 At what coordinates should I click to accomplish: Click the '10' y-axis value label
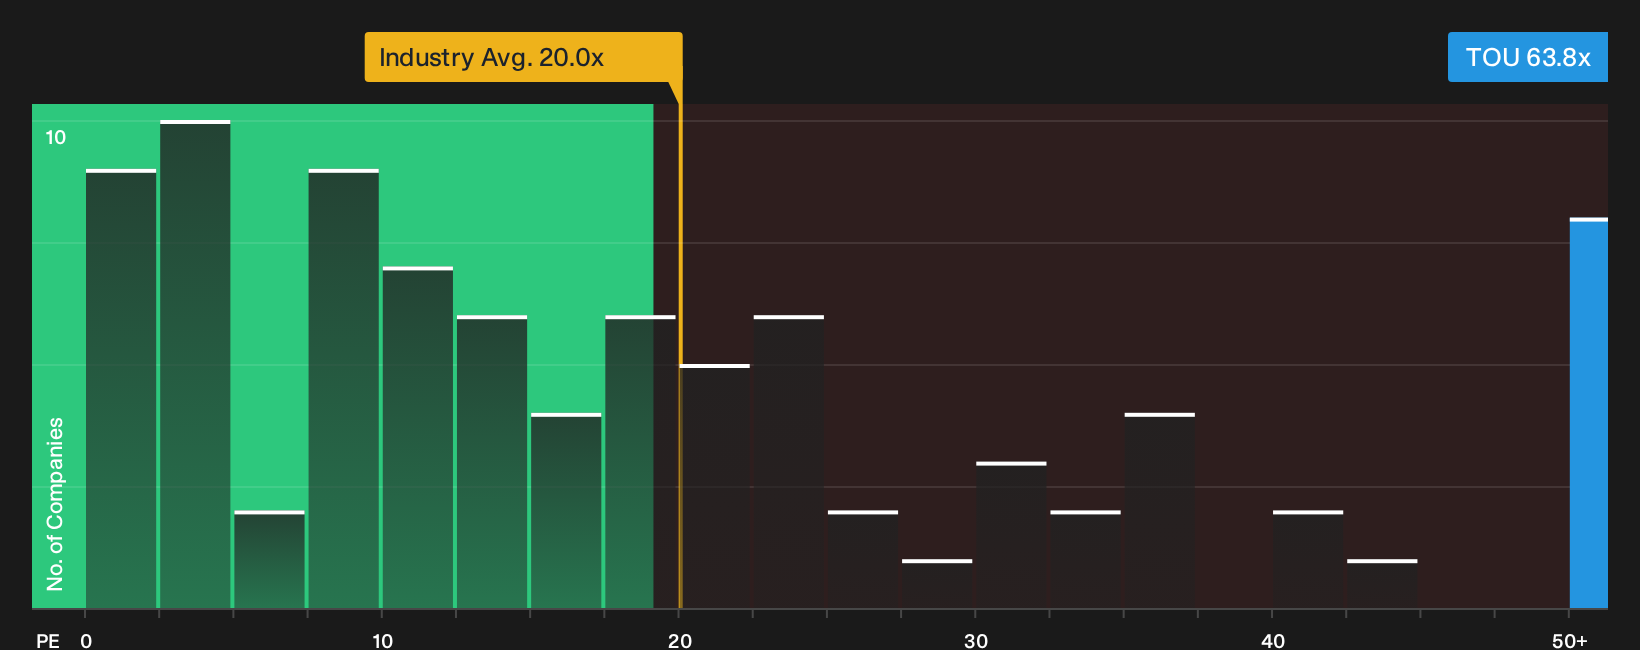[x=56, y=138]
